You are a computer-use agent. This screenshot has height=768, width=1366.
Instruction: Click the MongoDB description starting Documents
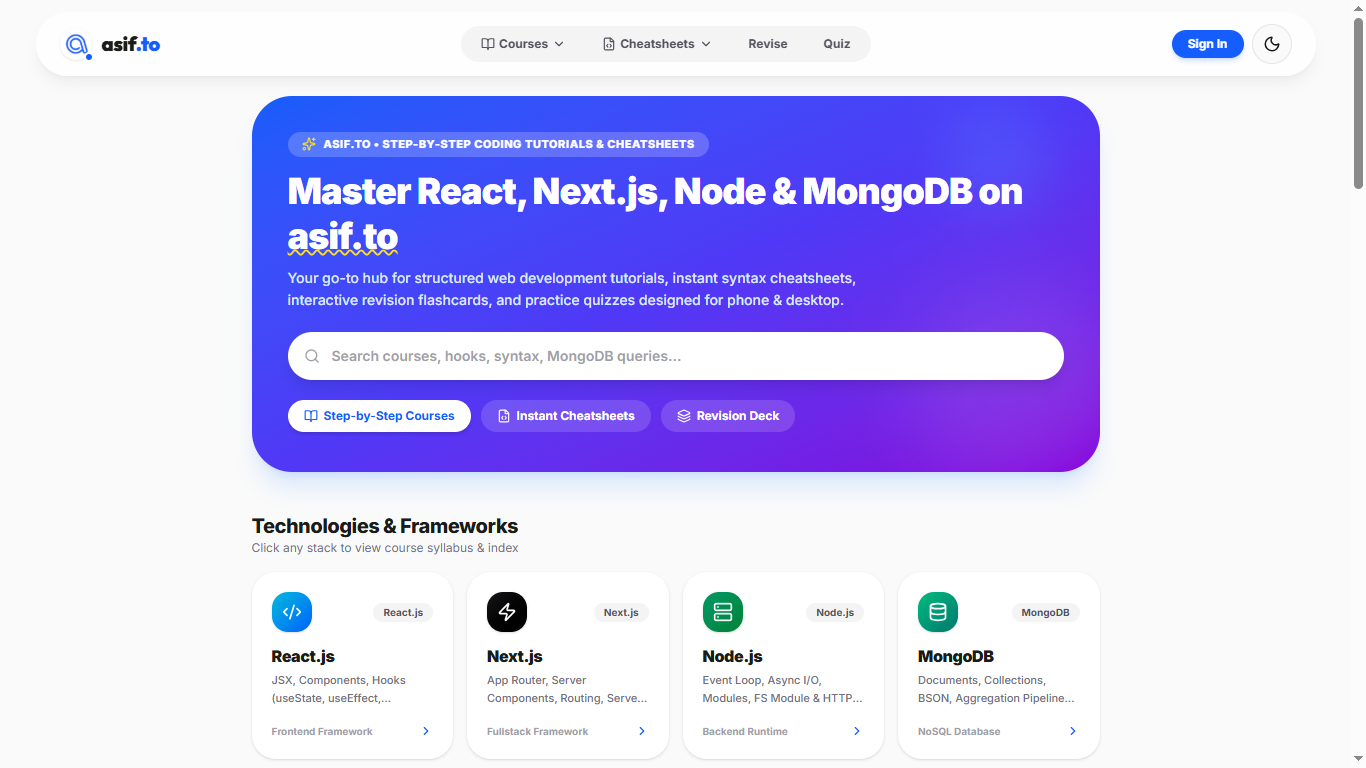(997, 689)
